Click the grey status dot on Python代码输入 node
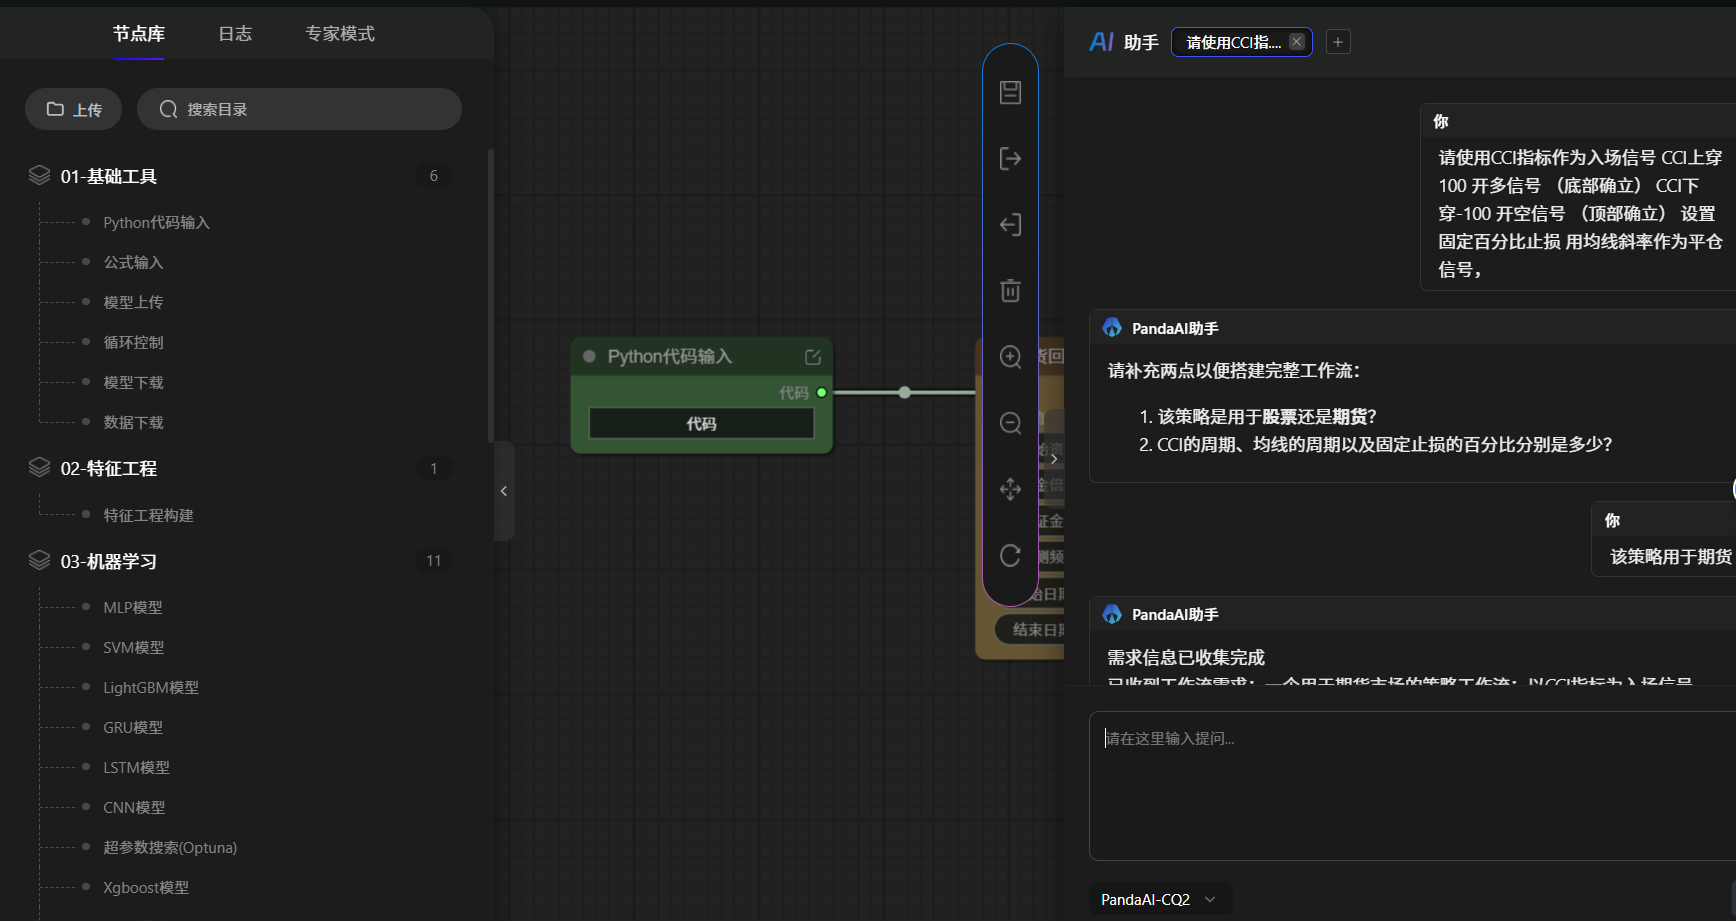 tap(589, 356)
